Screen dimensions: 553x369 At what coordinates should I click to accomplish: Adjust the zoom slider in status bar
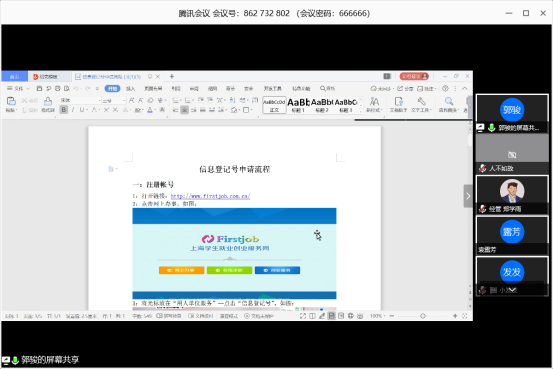[x=423, y=316]
